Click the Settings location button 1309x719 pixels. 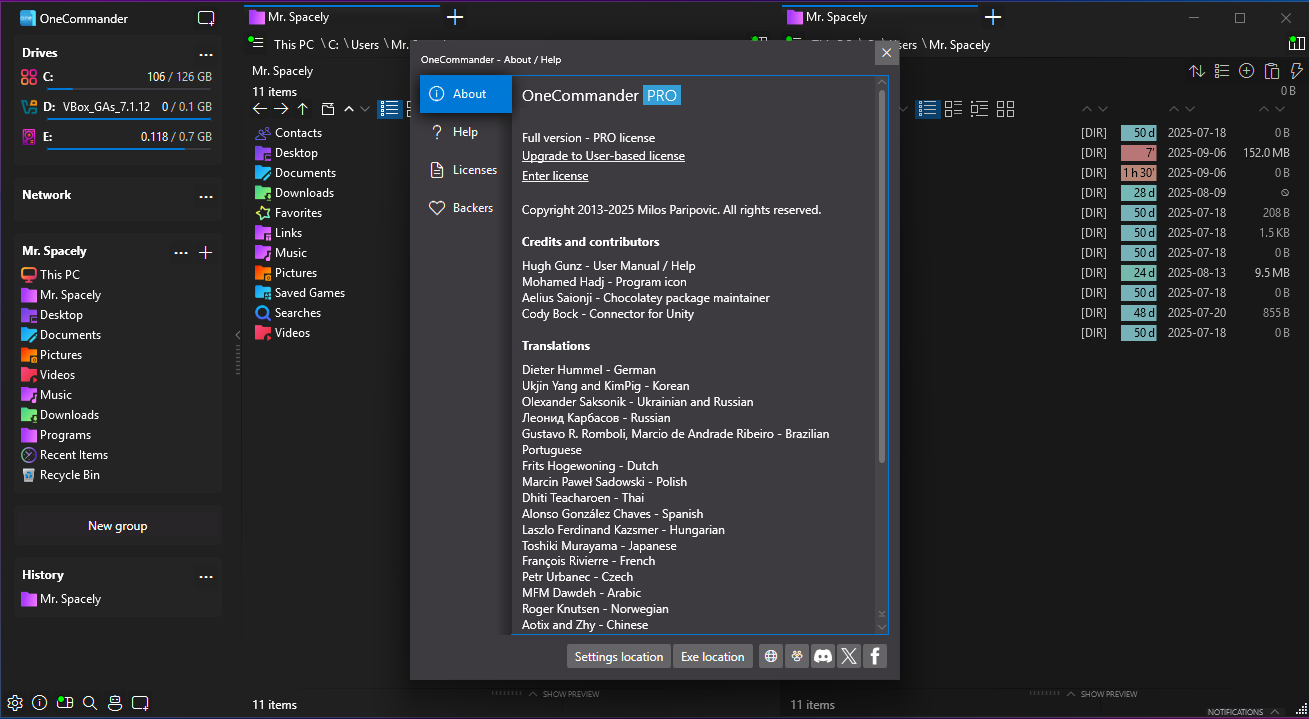click(619, 656)
